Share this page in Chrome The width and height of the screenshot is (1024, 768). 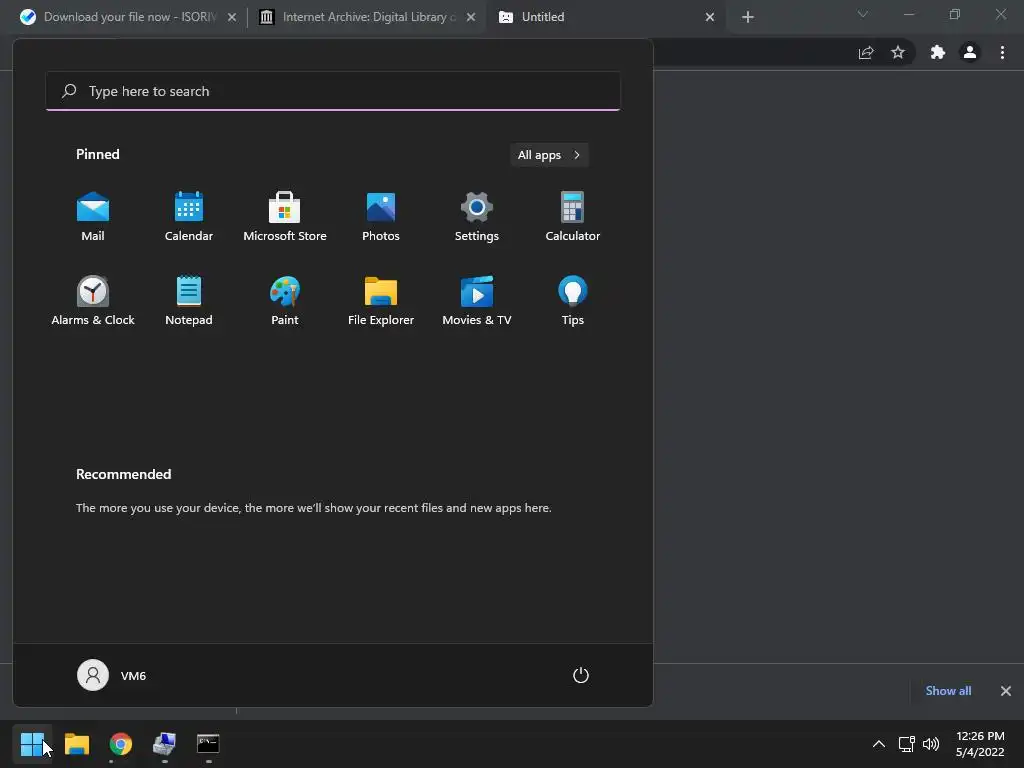coord(866,53)
